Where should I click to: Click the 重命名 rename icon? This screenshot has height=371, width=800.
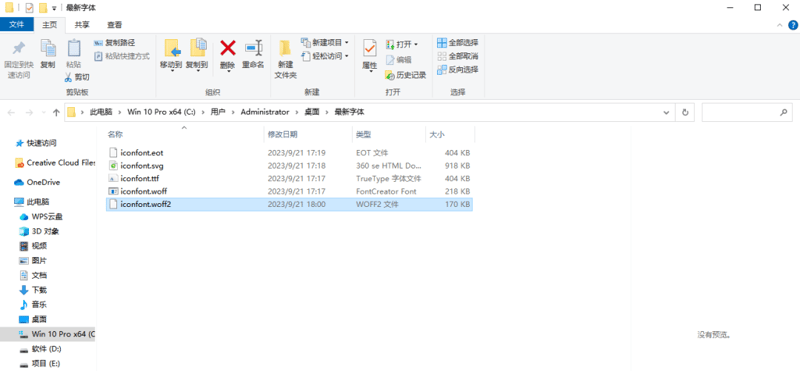pyautogui.click(x=253, y=48)
